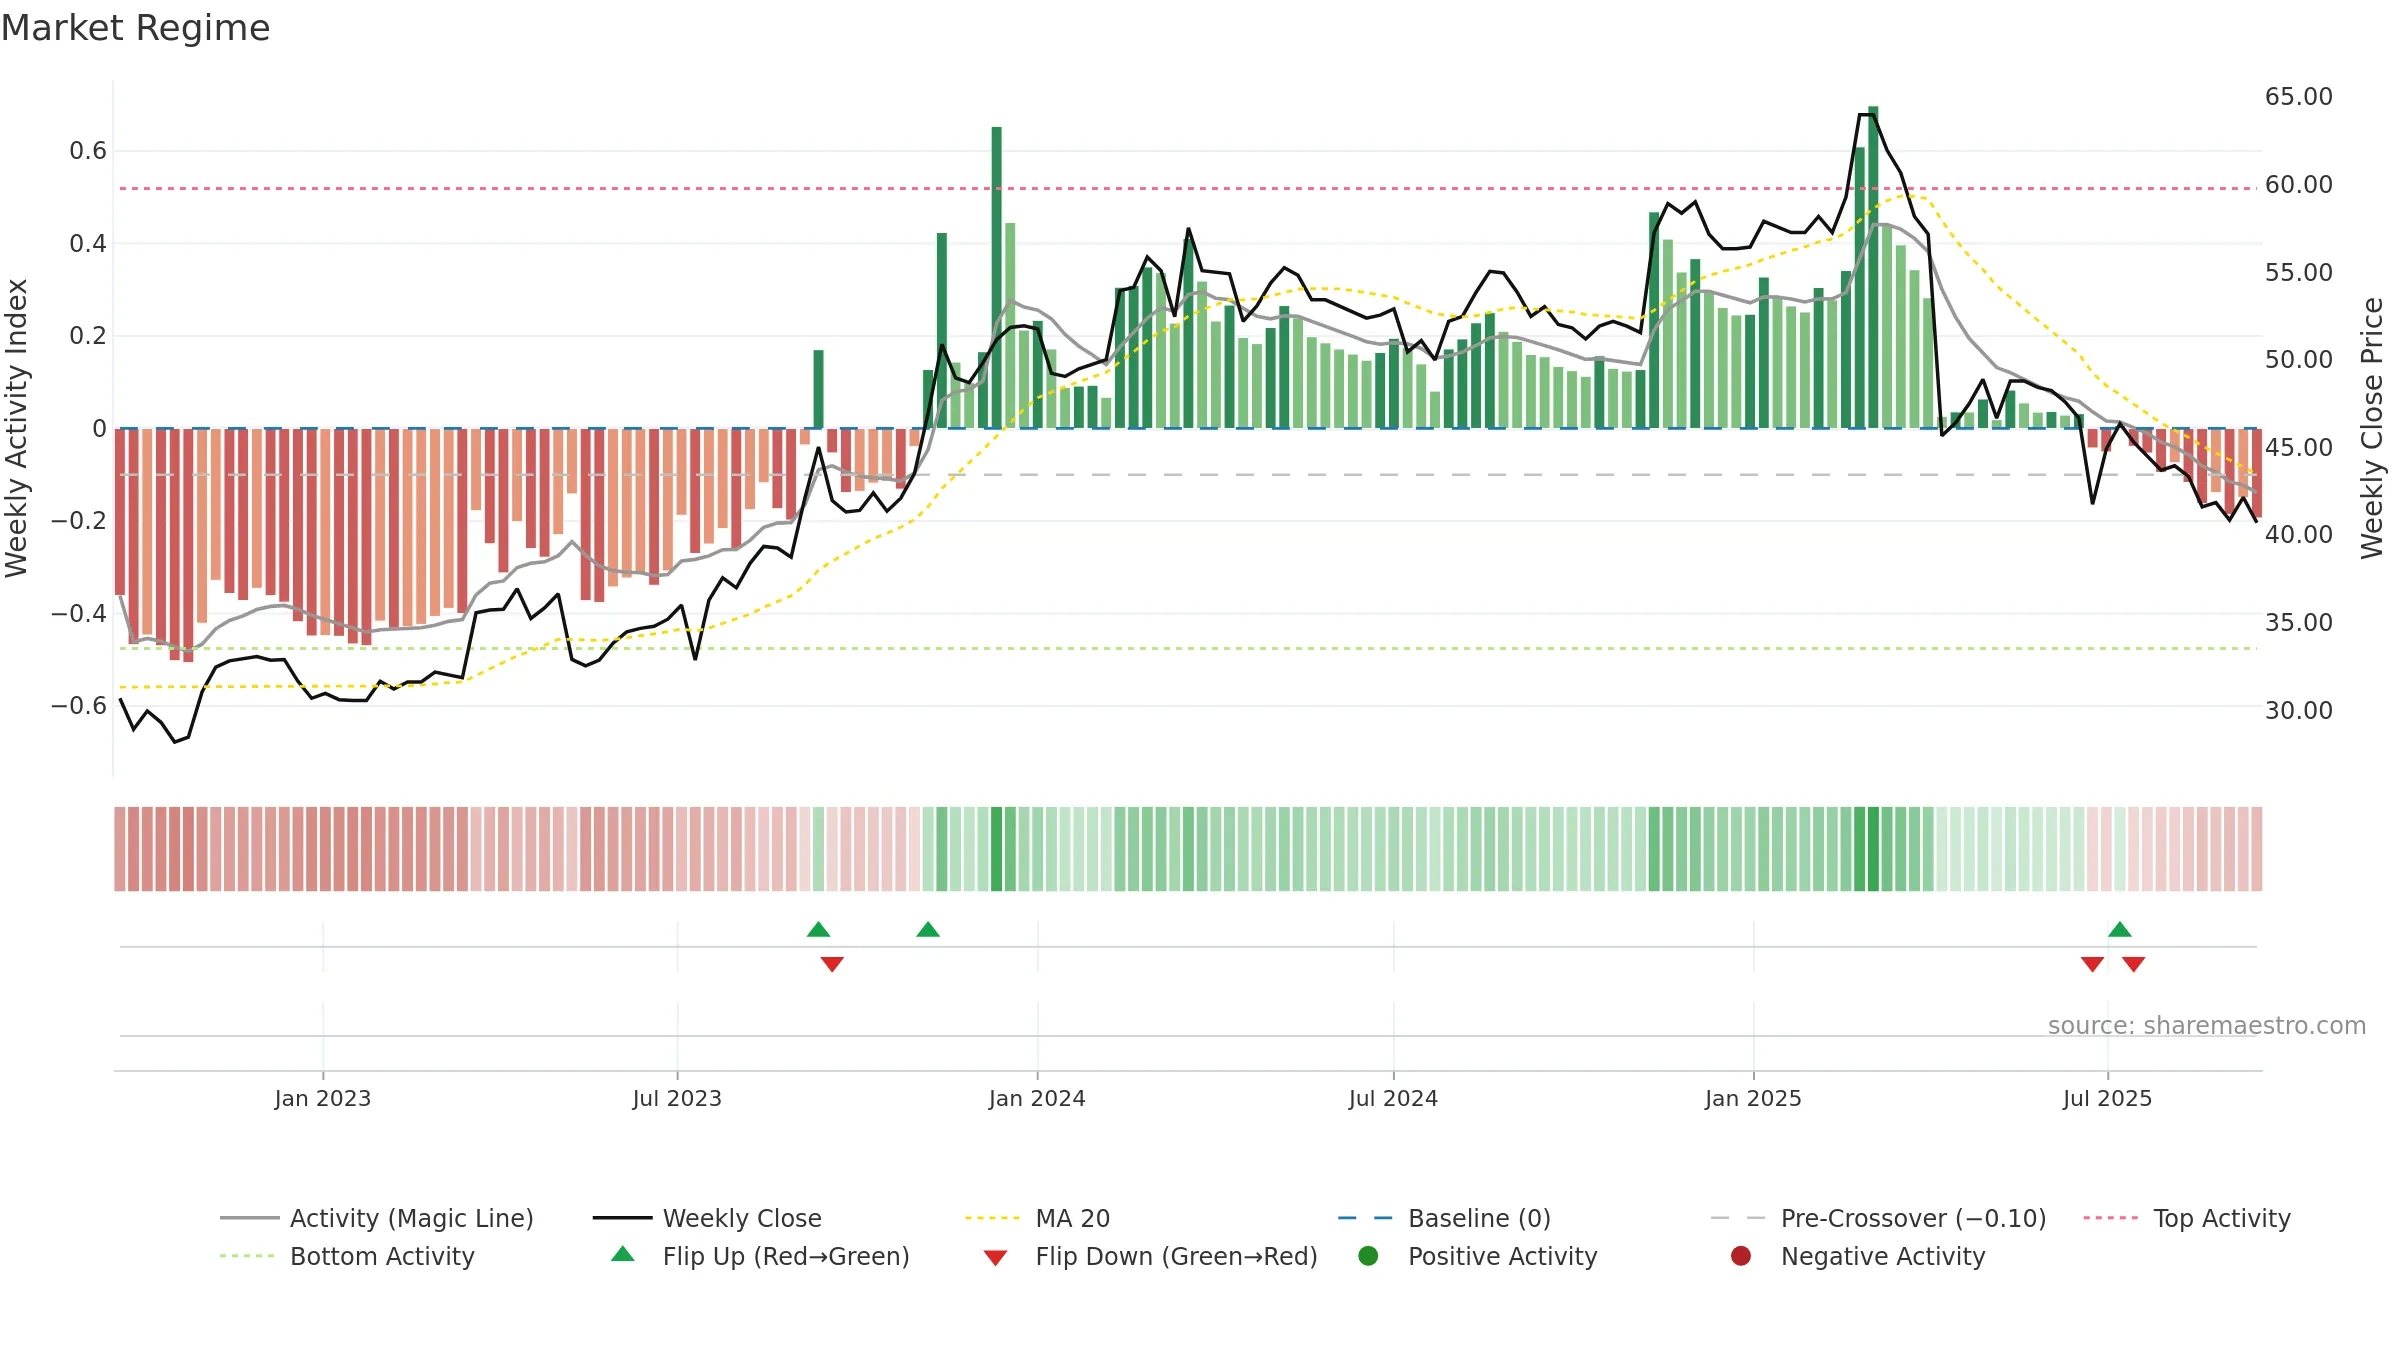Click the Negative Activity red circle icon
The height and width of the screenshot is (1350, 2400).
pyautogui.click(x=1740, y=1255)
